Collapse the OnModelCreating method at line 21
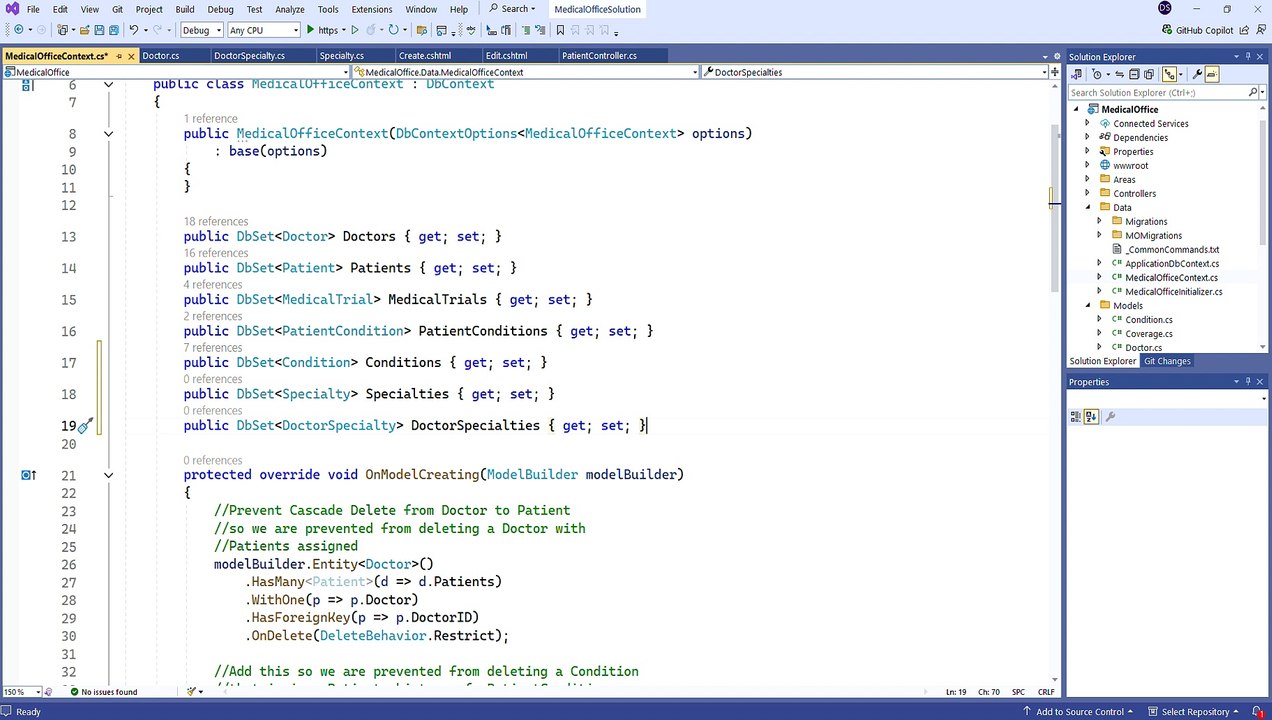This screenshot has width=1272, height=720. [x=108, y=475]
